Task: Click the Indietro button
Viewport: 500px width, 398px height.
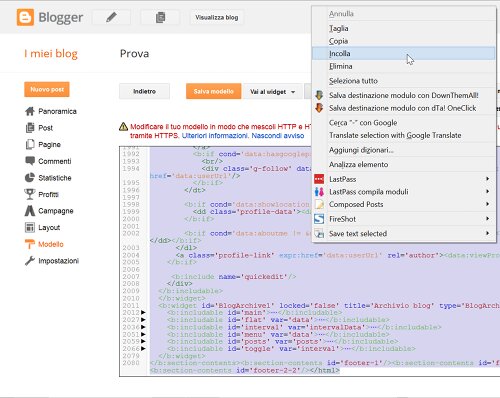Action: click(144, 91)
